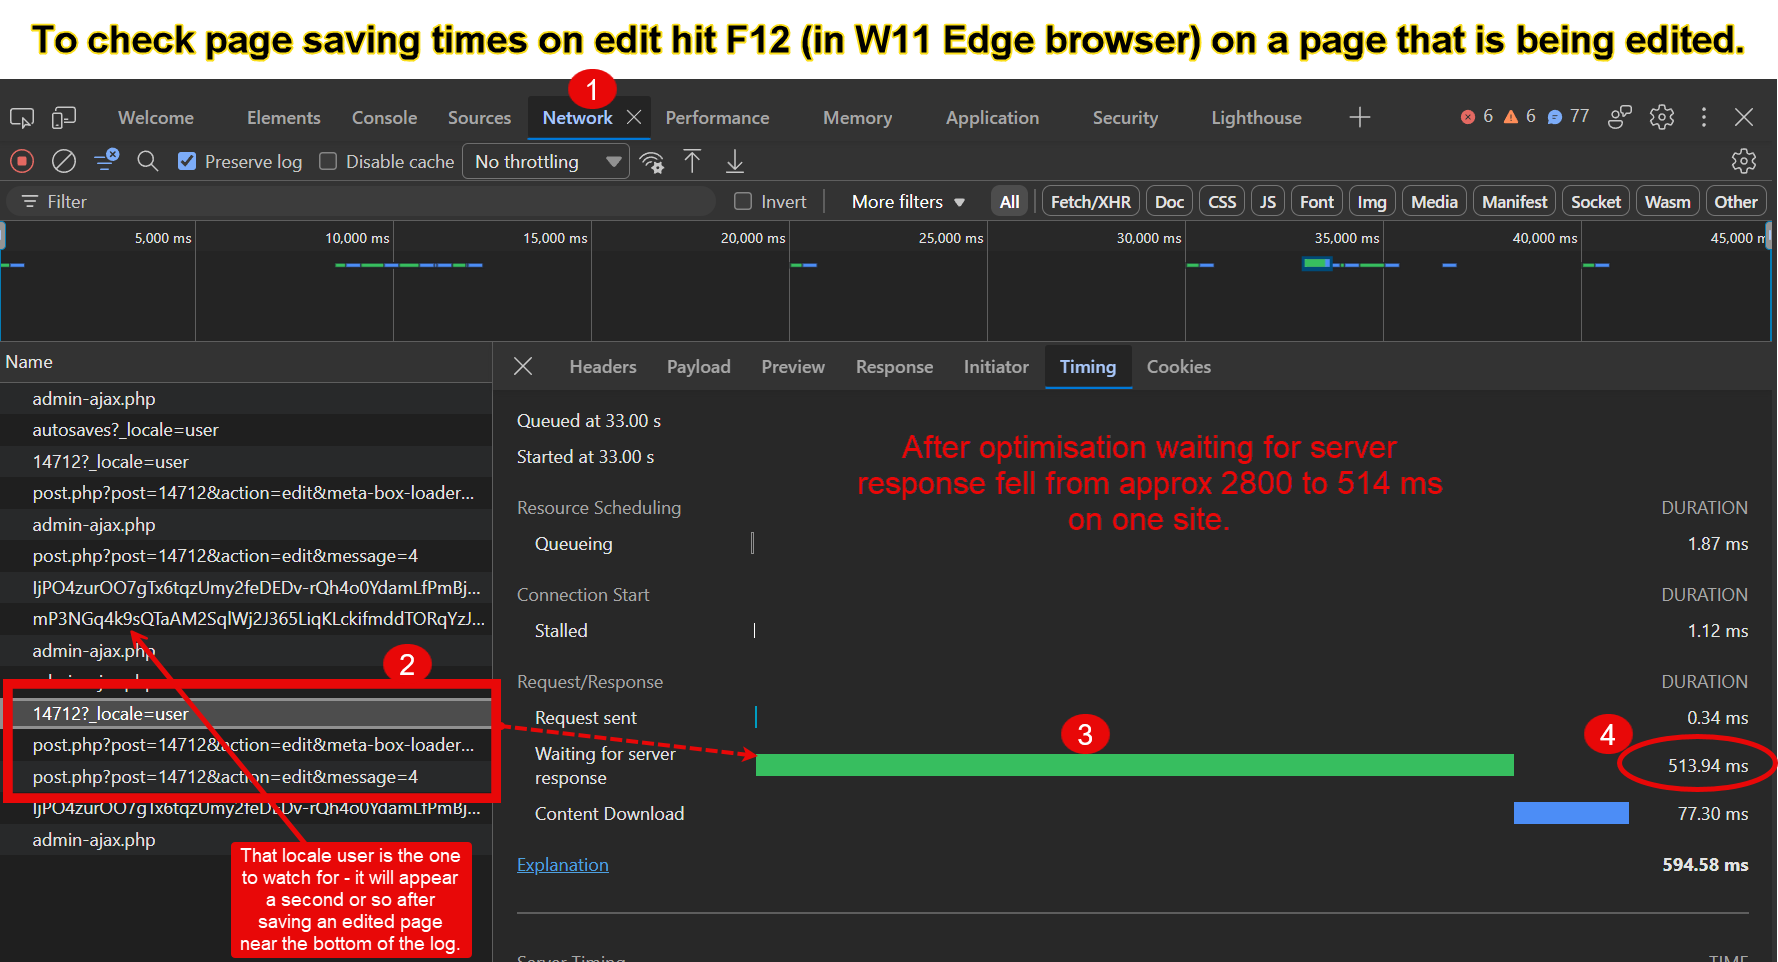Open the Application tab
Screen dimensions: 1778x962
[x=992, y=118]
